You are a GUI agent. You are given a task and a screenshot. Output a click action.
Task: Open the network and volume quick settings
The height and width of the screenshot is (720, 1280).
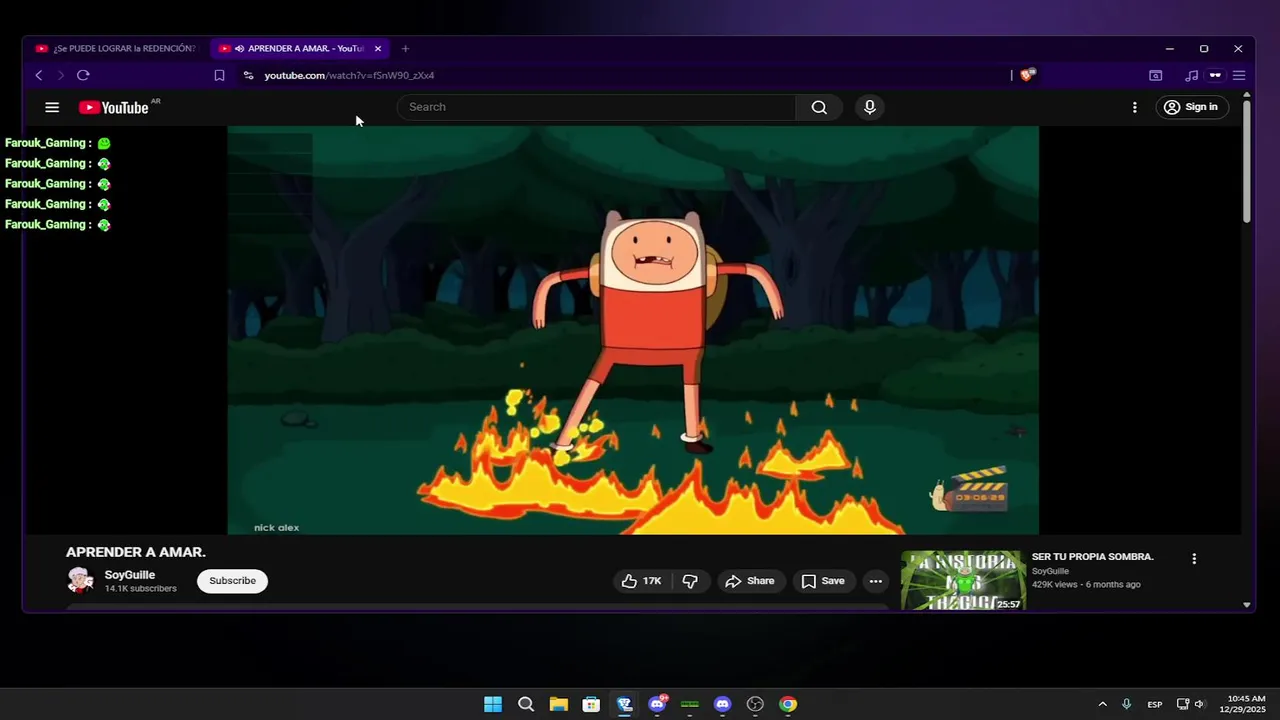(x=1191, y=704)
